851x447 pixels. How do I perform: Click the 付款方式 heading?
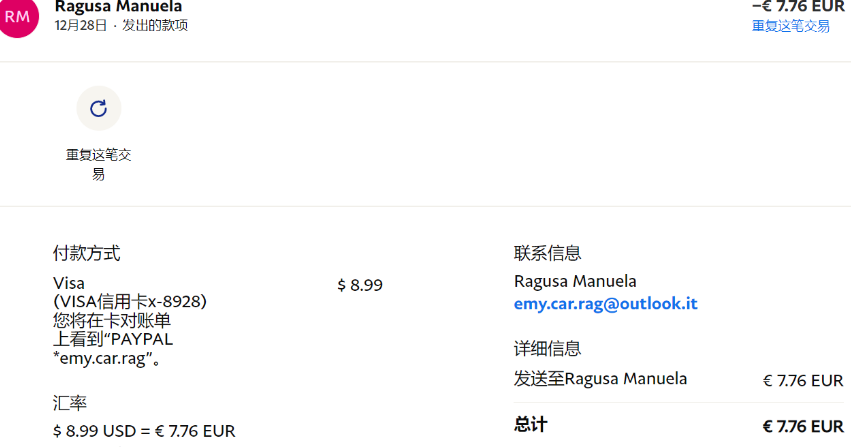tap(87, 253)
